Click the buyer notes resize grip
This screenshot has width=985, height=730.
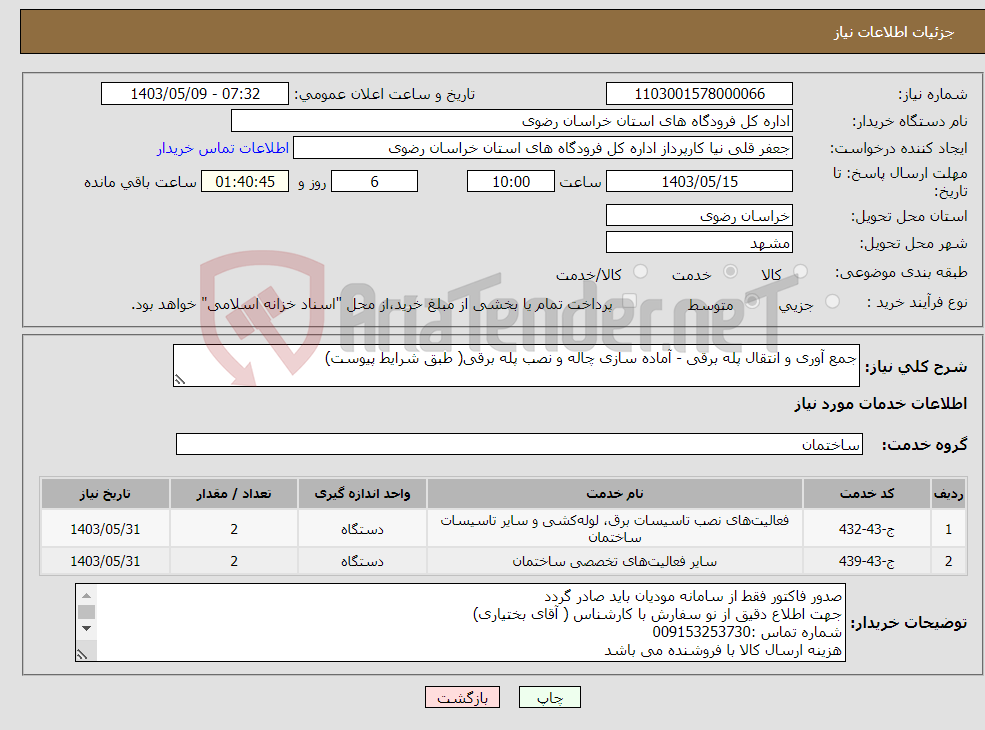[x=82, y=655]
